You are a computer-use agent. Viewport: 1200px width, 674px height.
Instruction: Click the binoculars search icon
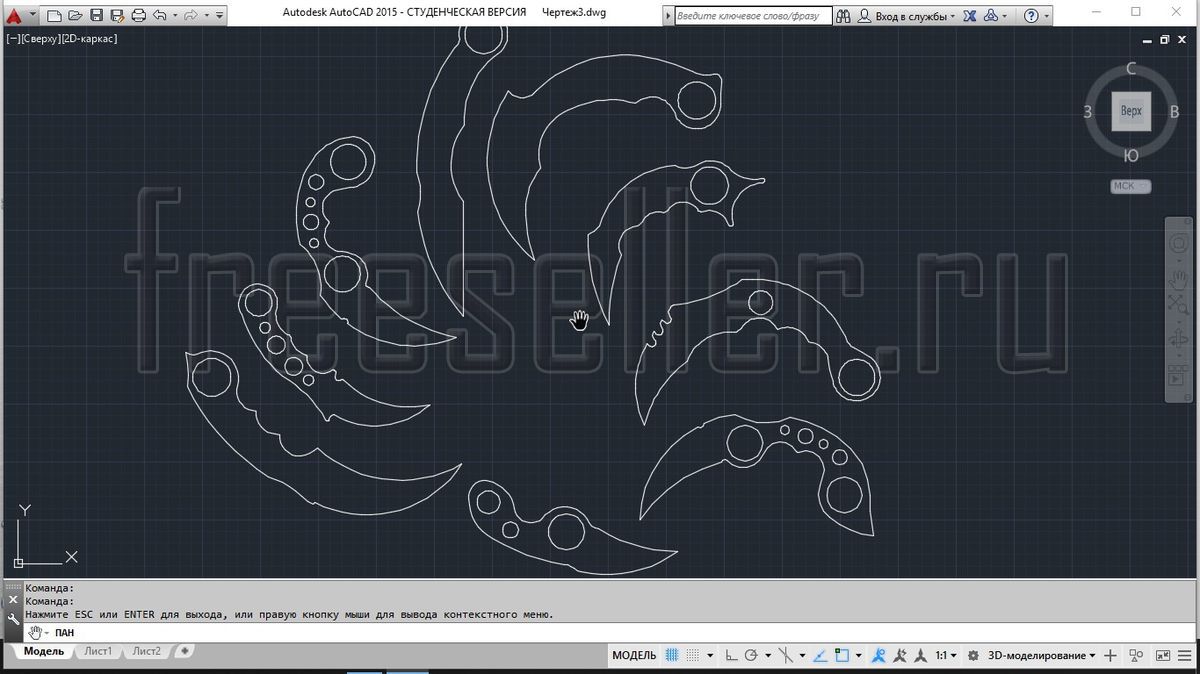843,16
